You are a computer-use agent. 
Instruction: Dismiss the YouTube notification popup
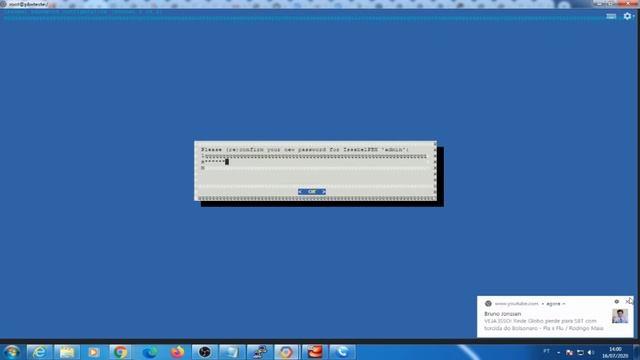tap(628, 302)
